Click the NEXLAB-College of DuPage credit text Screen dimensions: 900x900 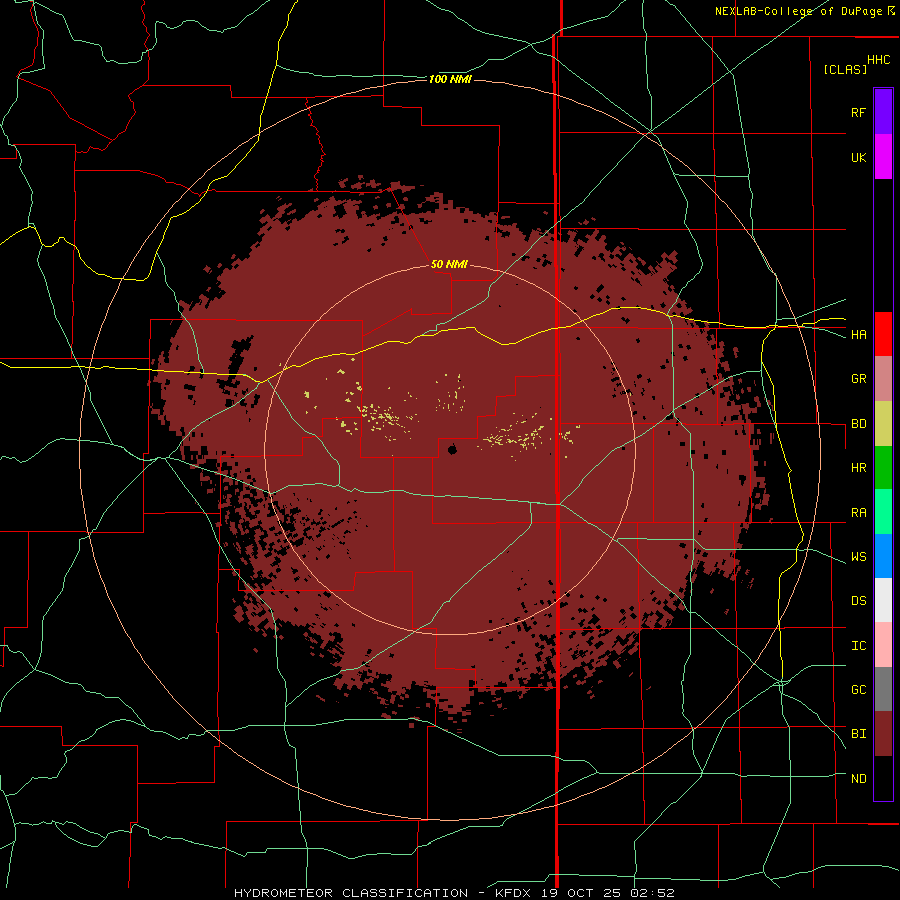(798, 11)
